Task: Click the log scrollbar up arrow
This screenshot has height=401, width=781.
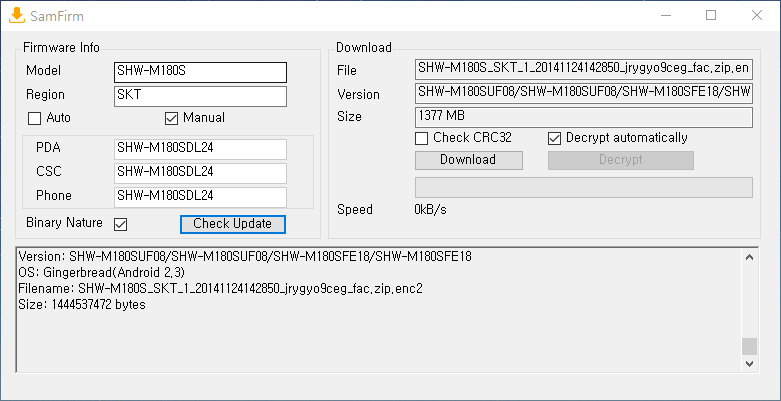Action: coord(749,256)
